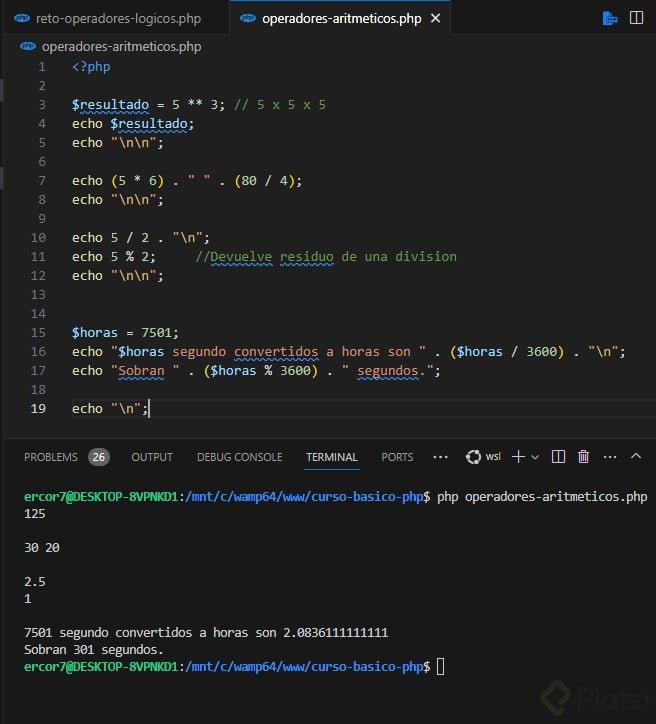Click the terminal output '2.5'
The width and height of the screenshot is (656, 724).
click(x=35, y=582)
